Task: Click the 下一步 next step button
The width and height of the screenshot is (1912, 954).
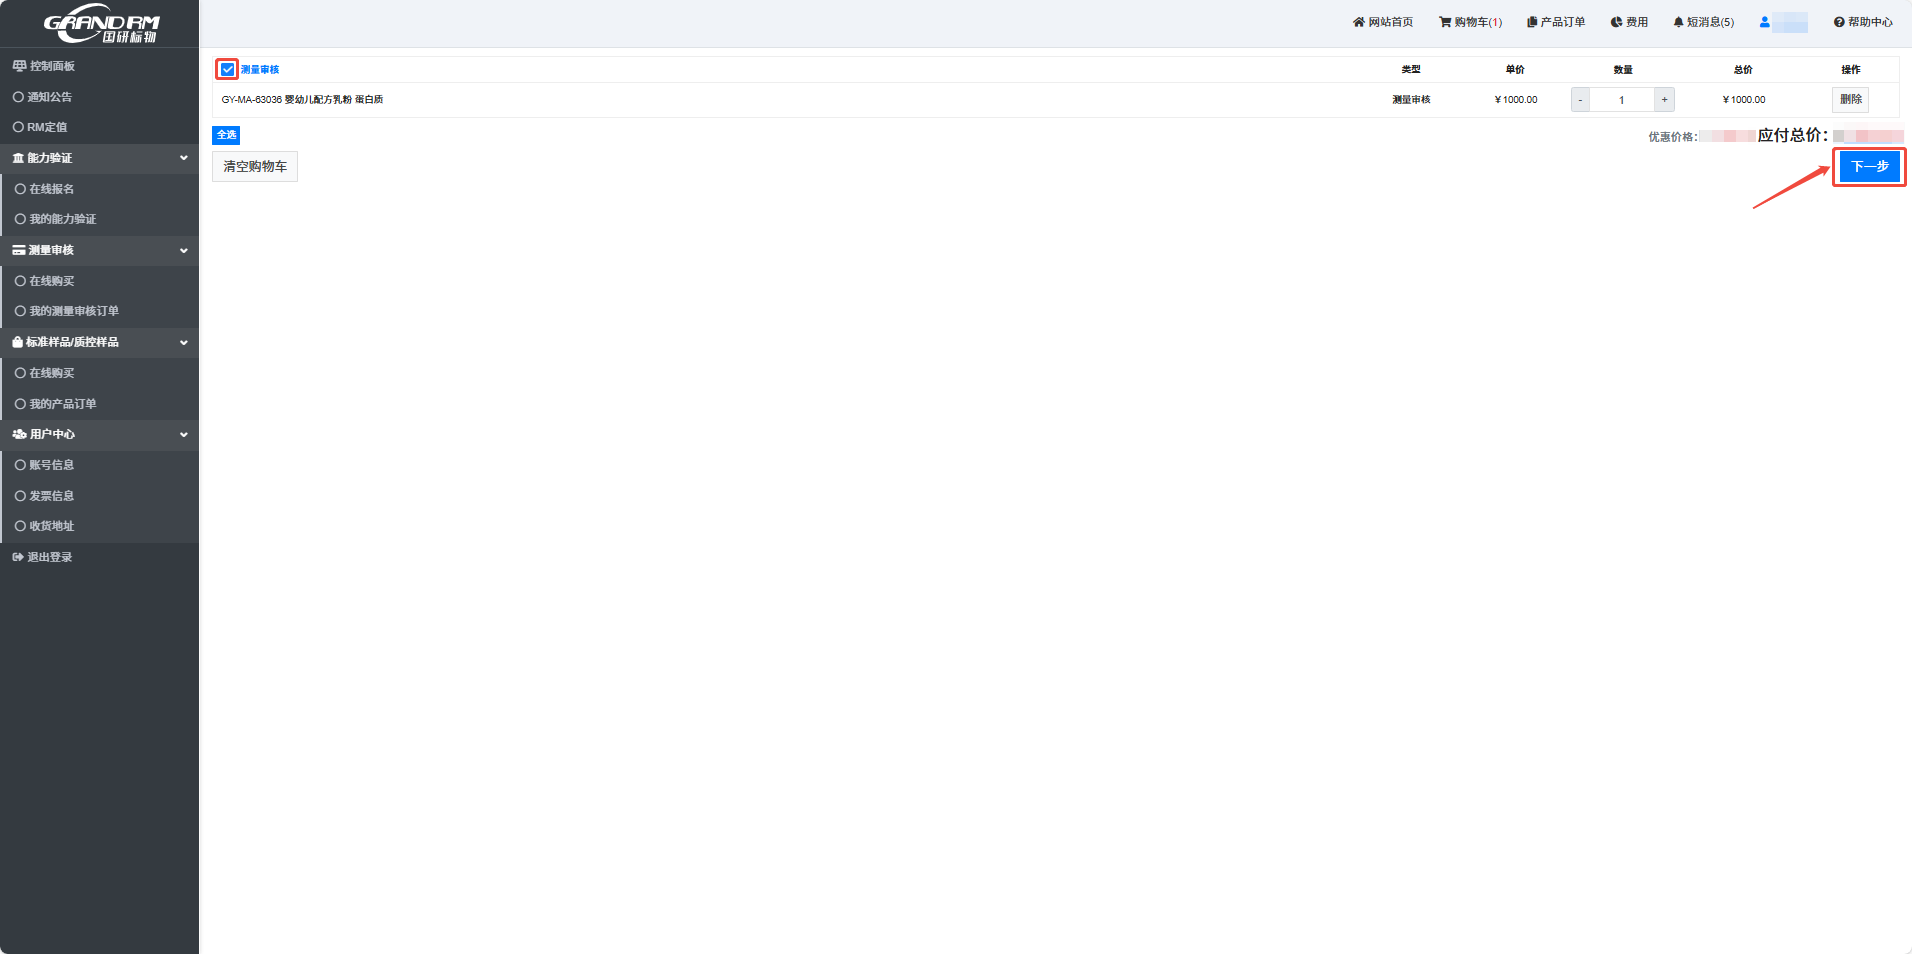Action: tap(1868, 166)
